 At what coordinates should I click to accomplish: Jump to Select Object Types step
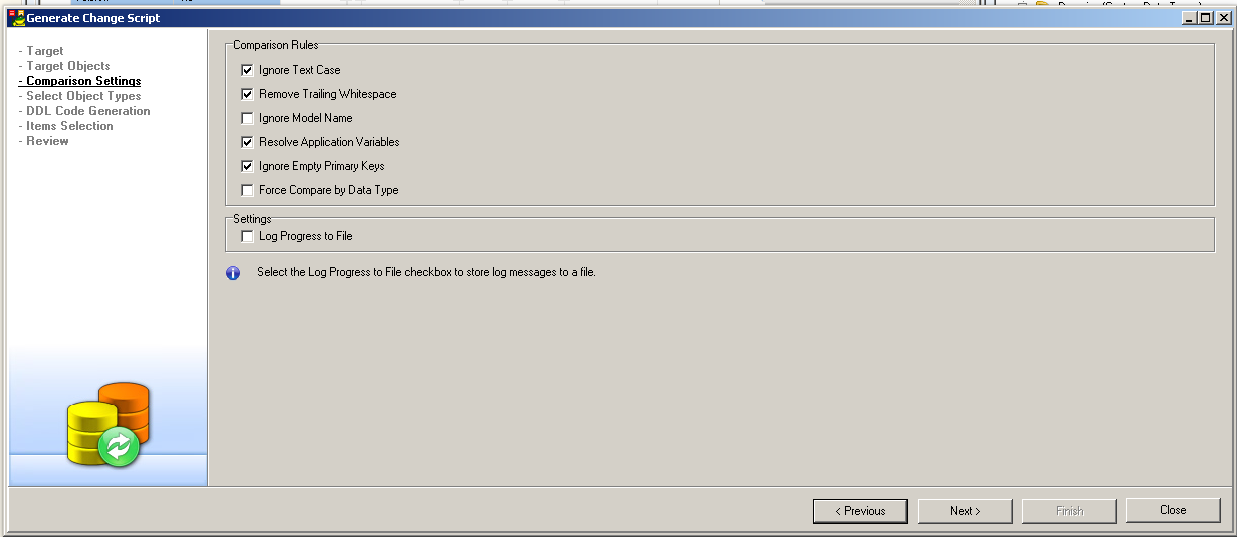coord(83,96)
